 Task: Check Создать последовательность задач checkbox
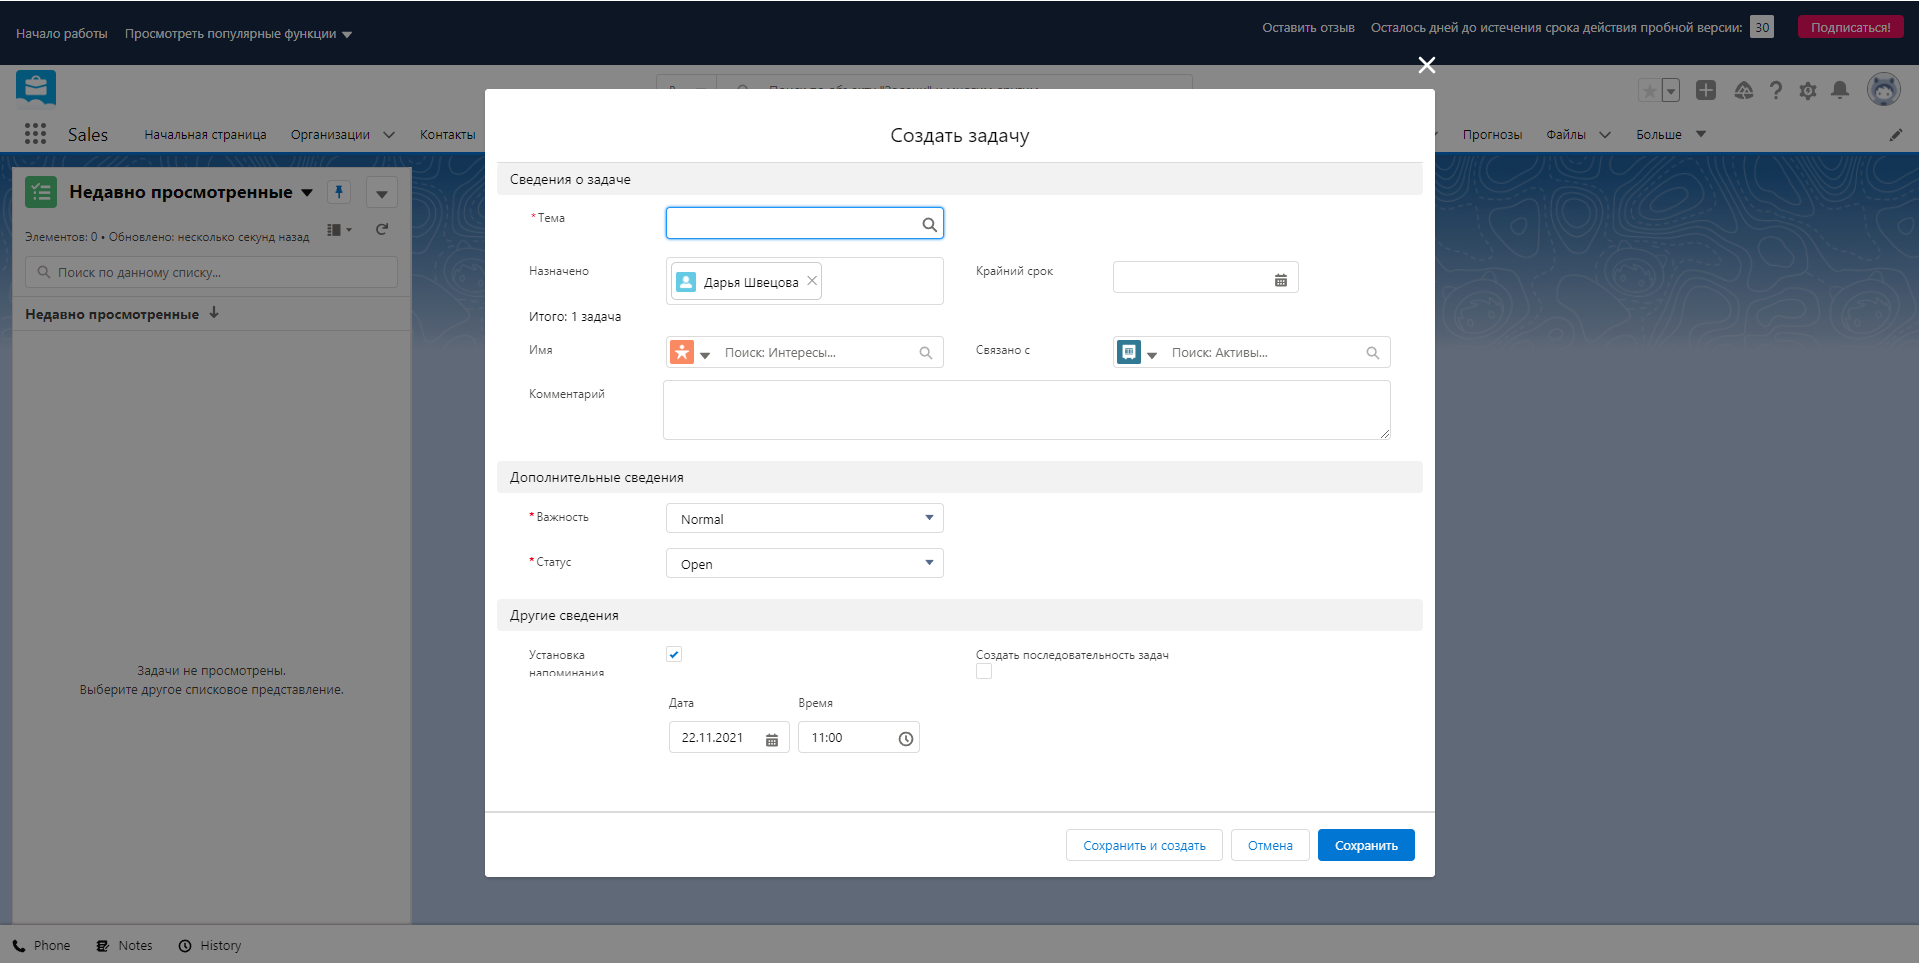click(x=984, y=672)
